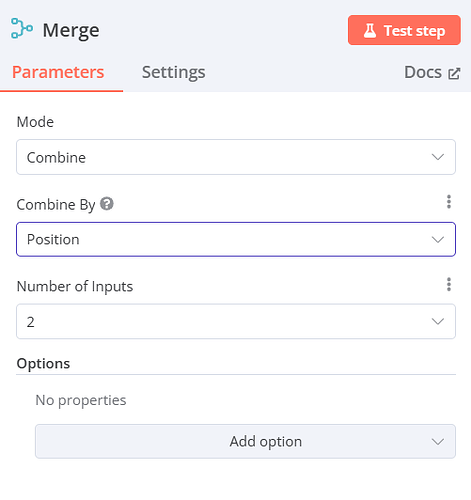Show the Combine By help tooltip icon

pyautogui.click(x=107, y=203)
